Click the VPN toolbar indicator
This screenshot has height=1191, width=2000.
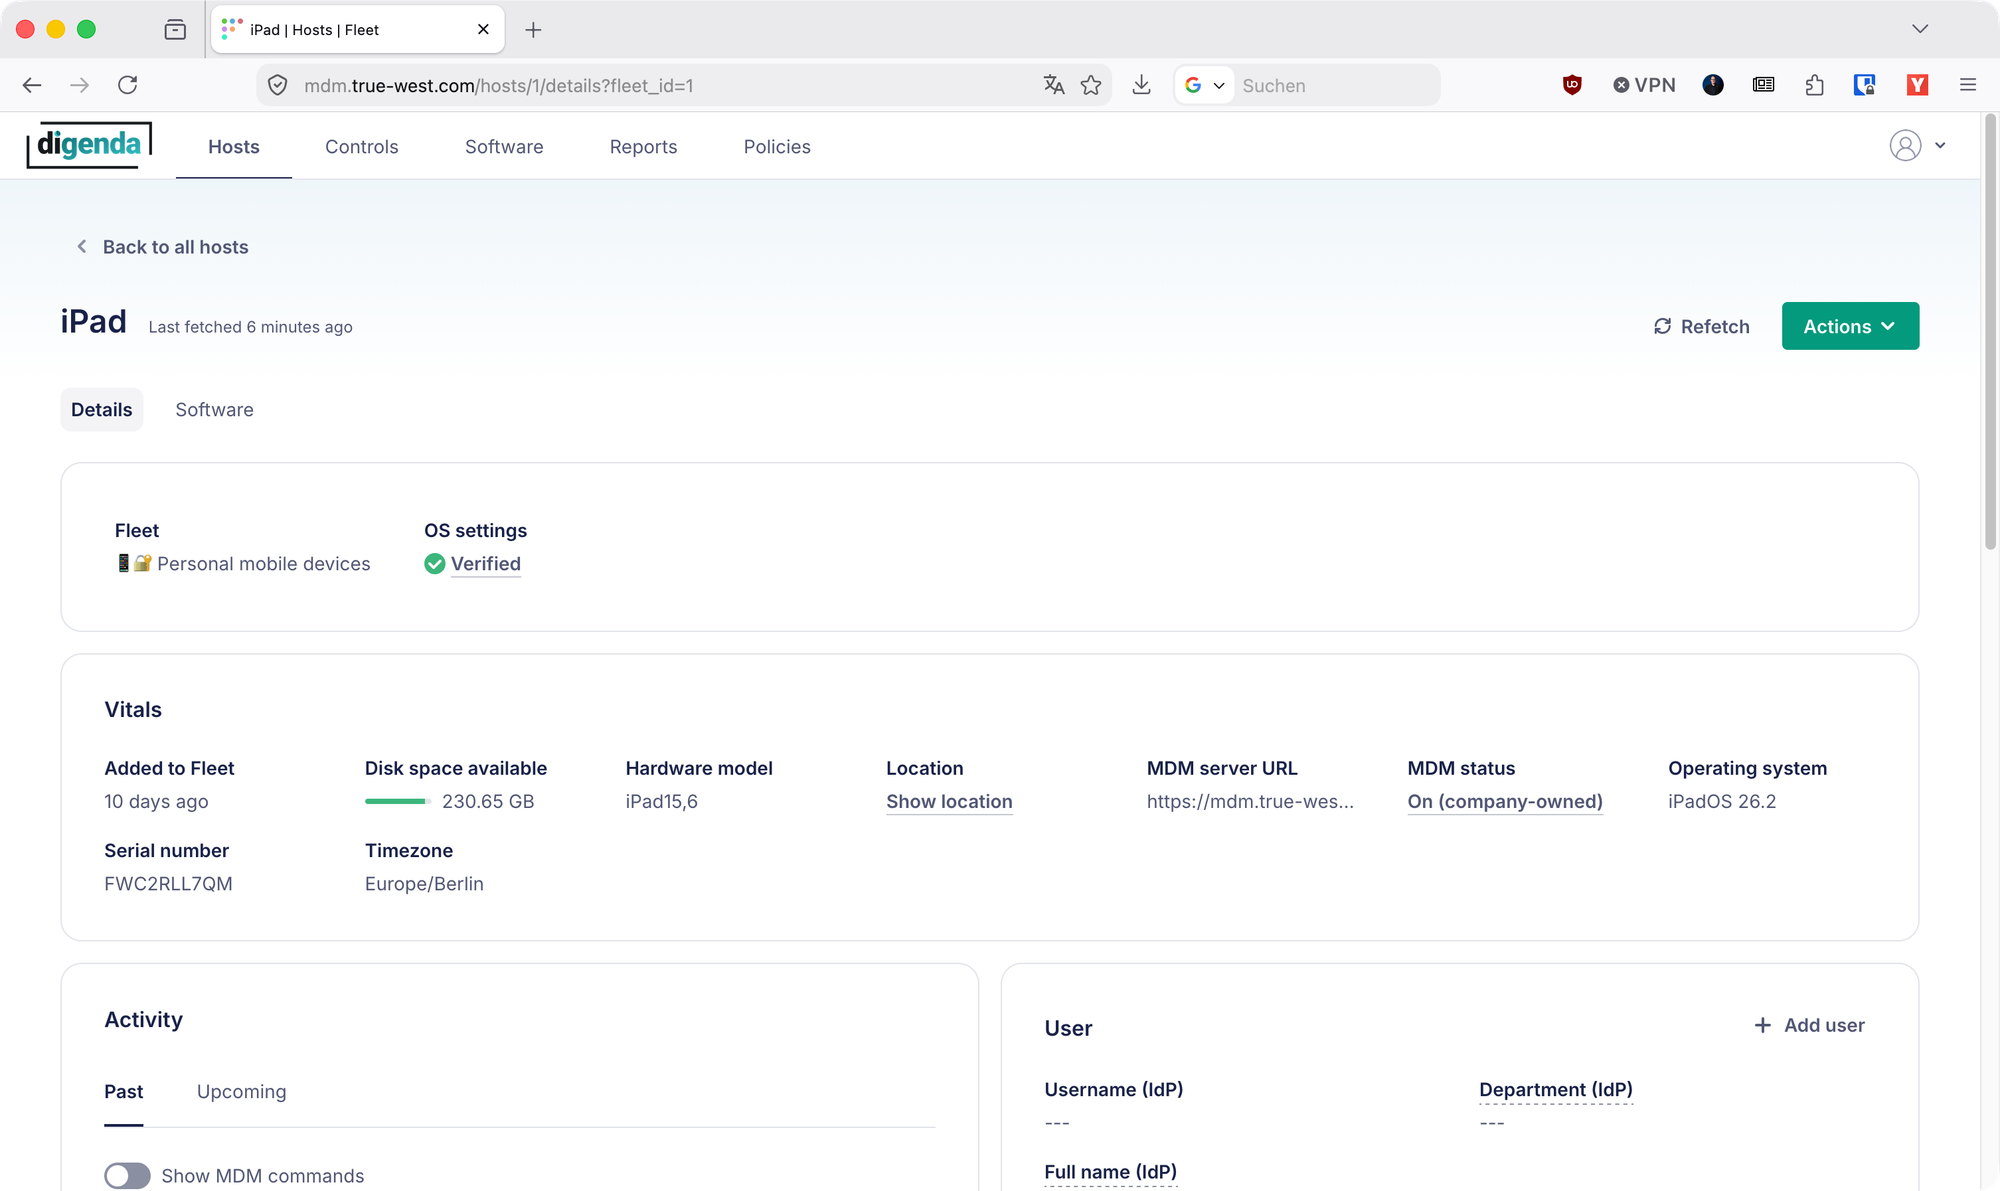click(x=1644, y=85)
